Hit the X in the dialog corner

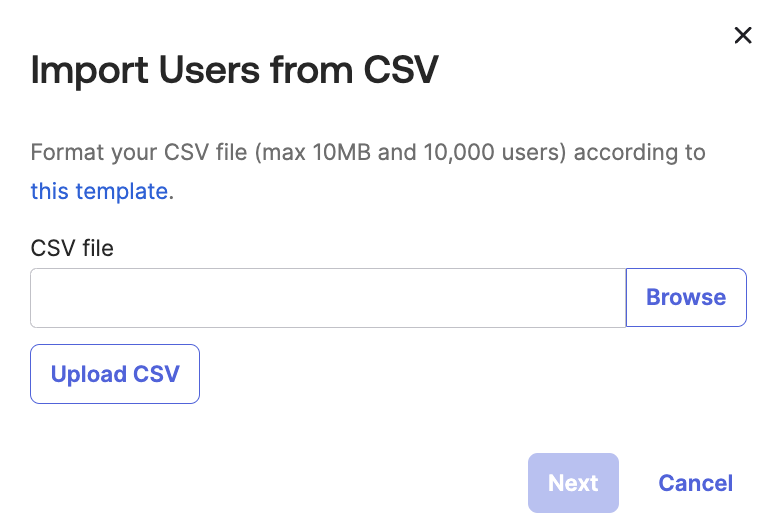(x=743, y=36)
